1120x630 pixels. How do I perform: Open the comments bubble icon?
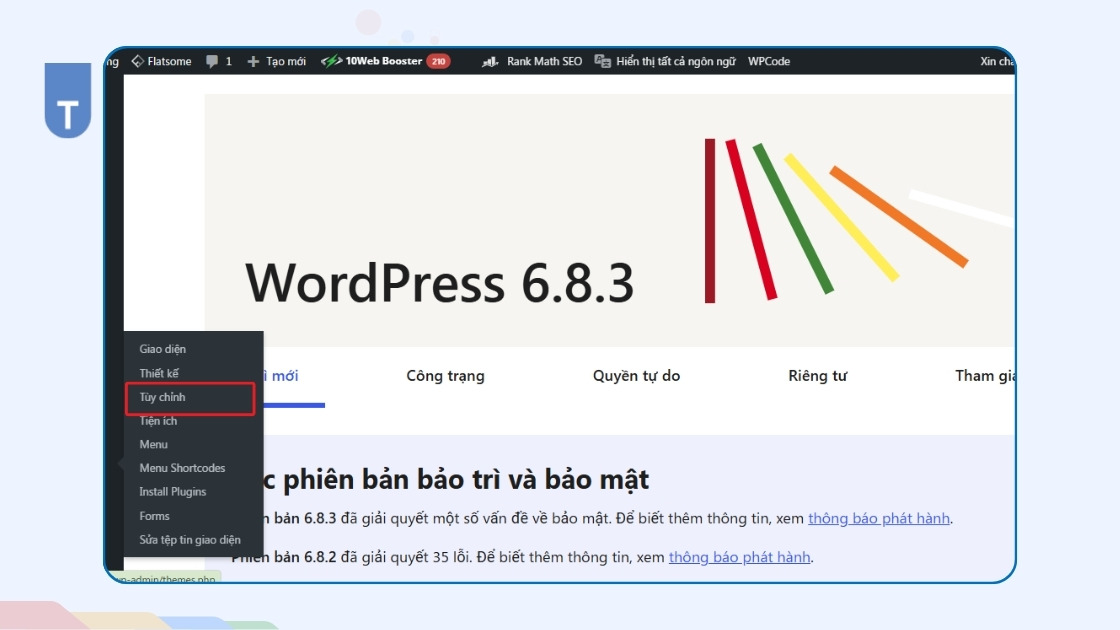212,61
